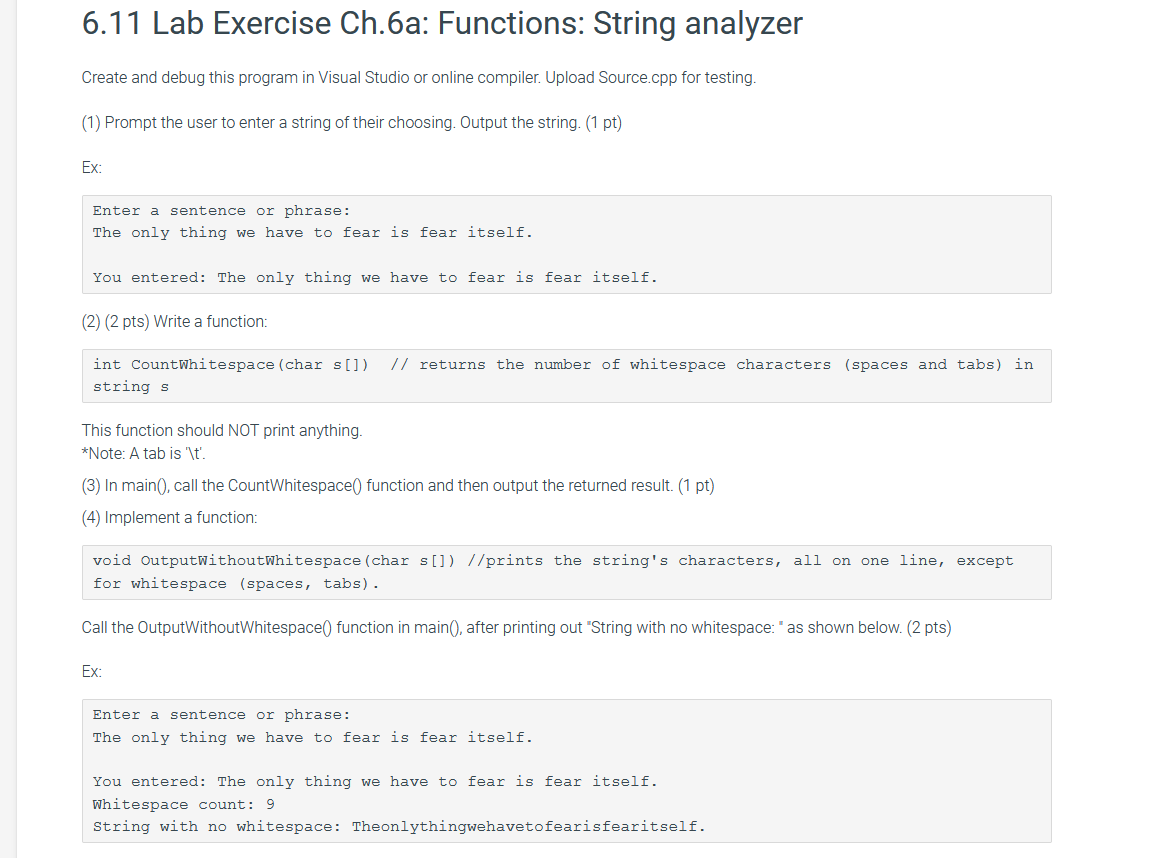Click 'Whitespace count: 9' output line

tap(184, 804)
